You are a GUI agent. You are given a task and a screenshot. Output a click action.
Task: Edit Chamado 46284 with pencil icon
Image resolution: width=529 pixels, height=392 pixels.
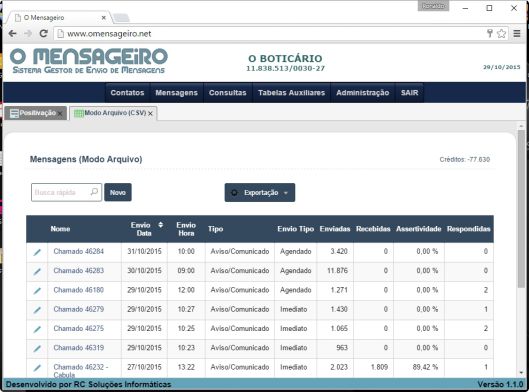[37, 252]
